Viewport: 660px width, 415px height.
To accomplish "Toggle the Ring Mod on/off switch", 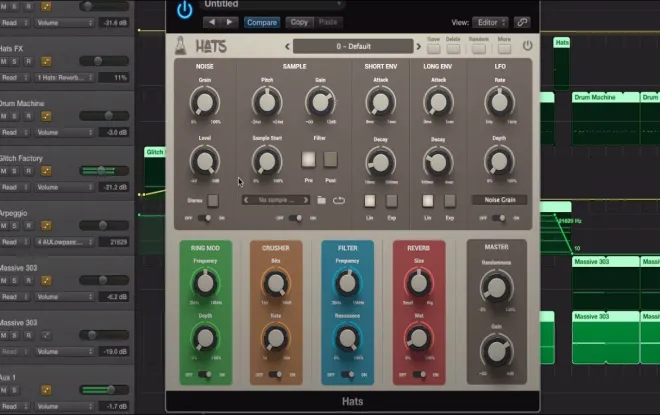I will coord(205,374).
